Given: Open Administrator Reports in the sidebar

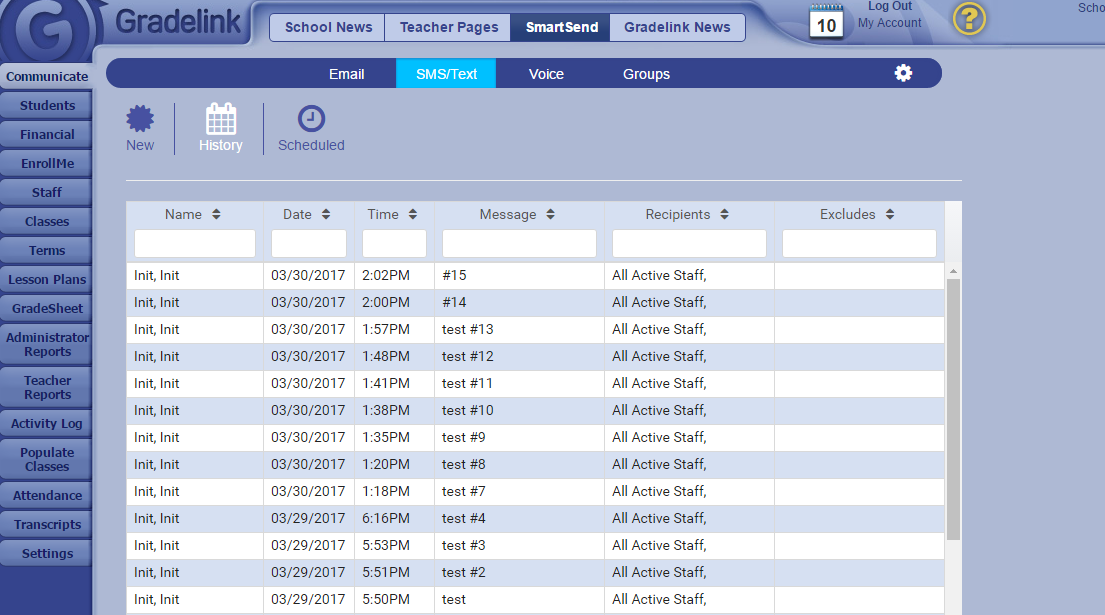Looking at the screenshot, I should (x=47, y=344).
